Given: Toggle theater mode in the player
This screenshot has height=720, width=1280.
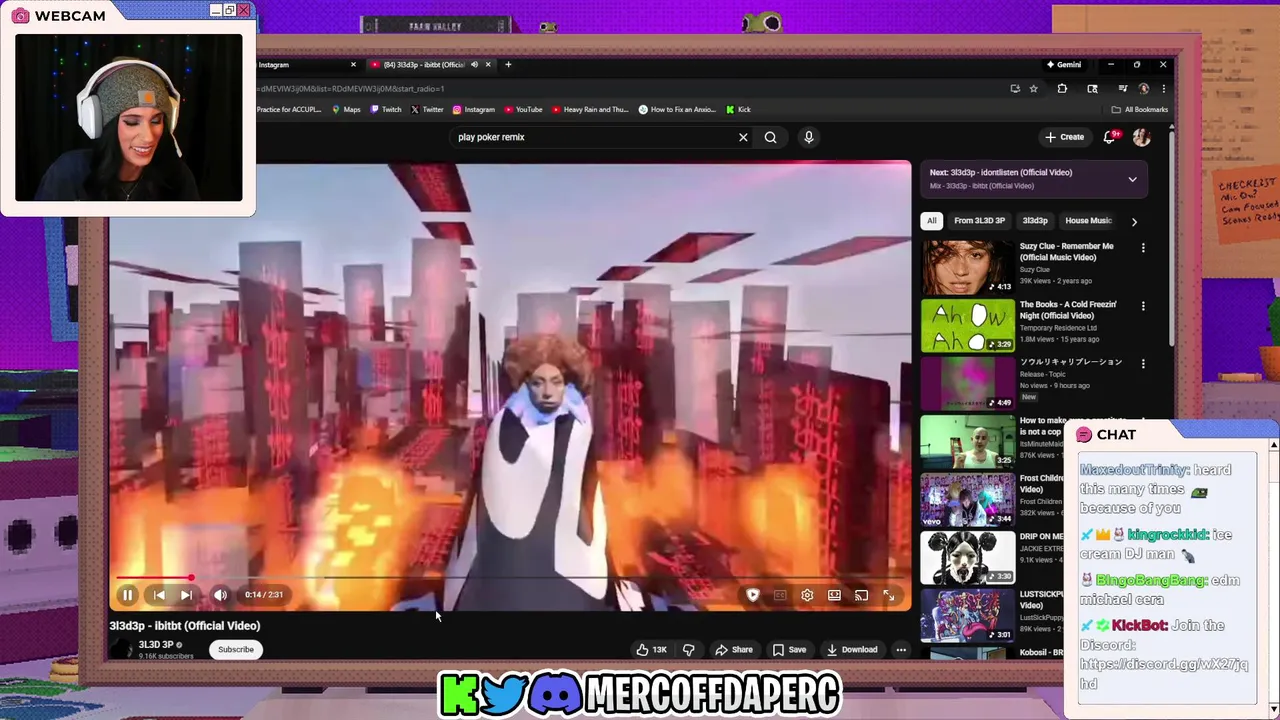Looking at the screenshot, I should (834, 595).
